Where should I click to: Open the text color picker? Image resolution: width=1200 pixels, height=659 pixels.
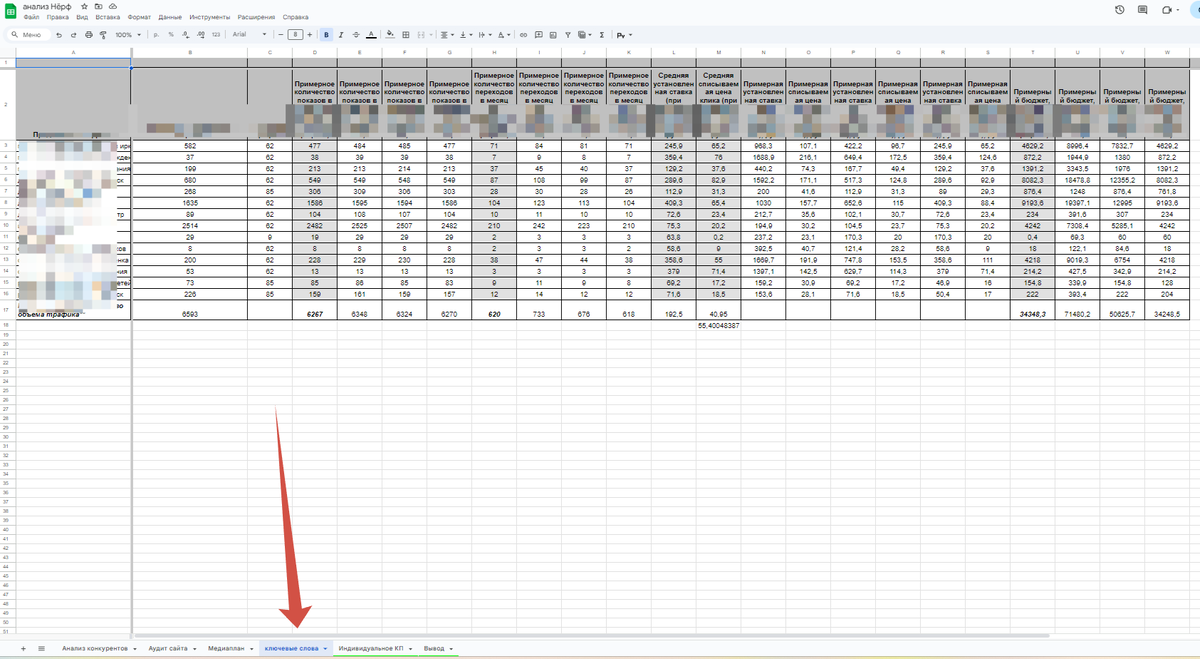[371, 34]
